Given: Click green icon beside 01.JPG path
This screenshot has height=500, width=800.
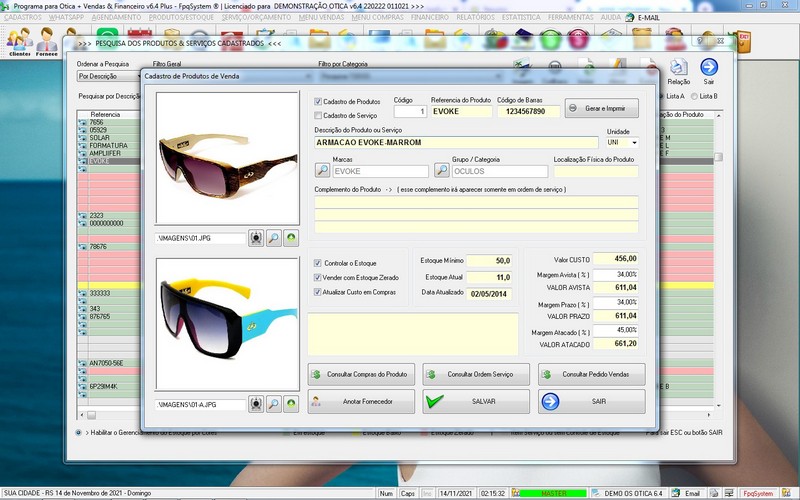Looking at the screenshot, I should tap(290, 238).
